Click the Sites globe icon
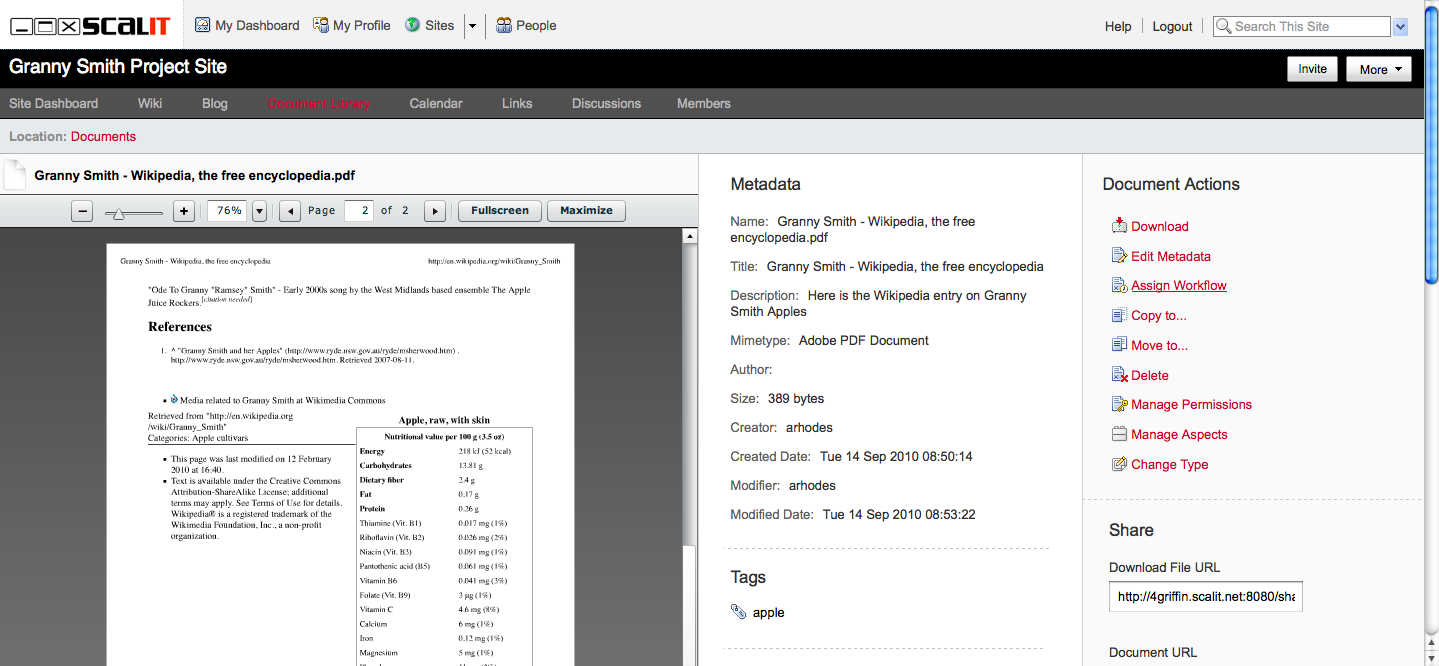This screenshot has width=1439, height=666. click(x=412, y=25)
